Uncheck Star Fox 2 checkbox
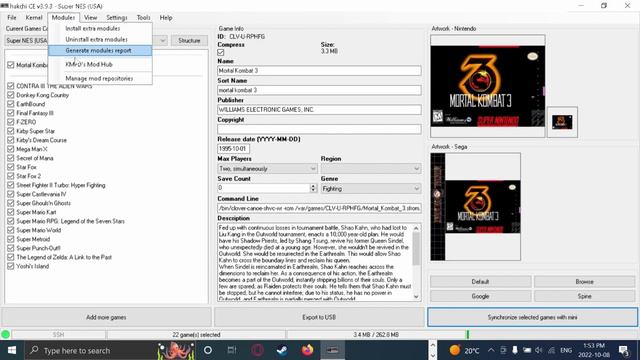Image resolution: width=640 pixels, height=360 pixels. [x=11, y=176]
